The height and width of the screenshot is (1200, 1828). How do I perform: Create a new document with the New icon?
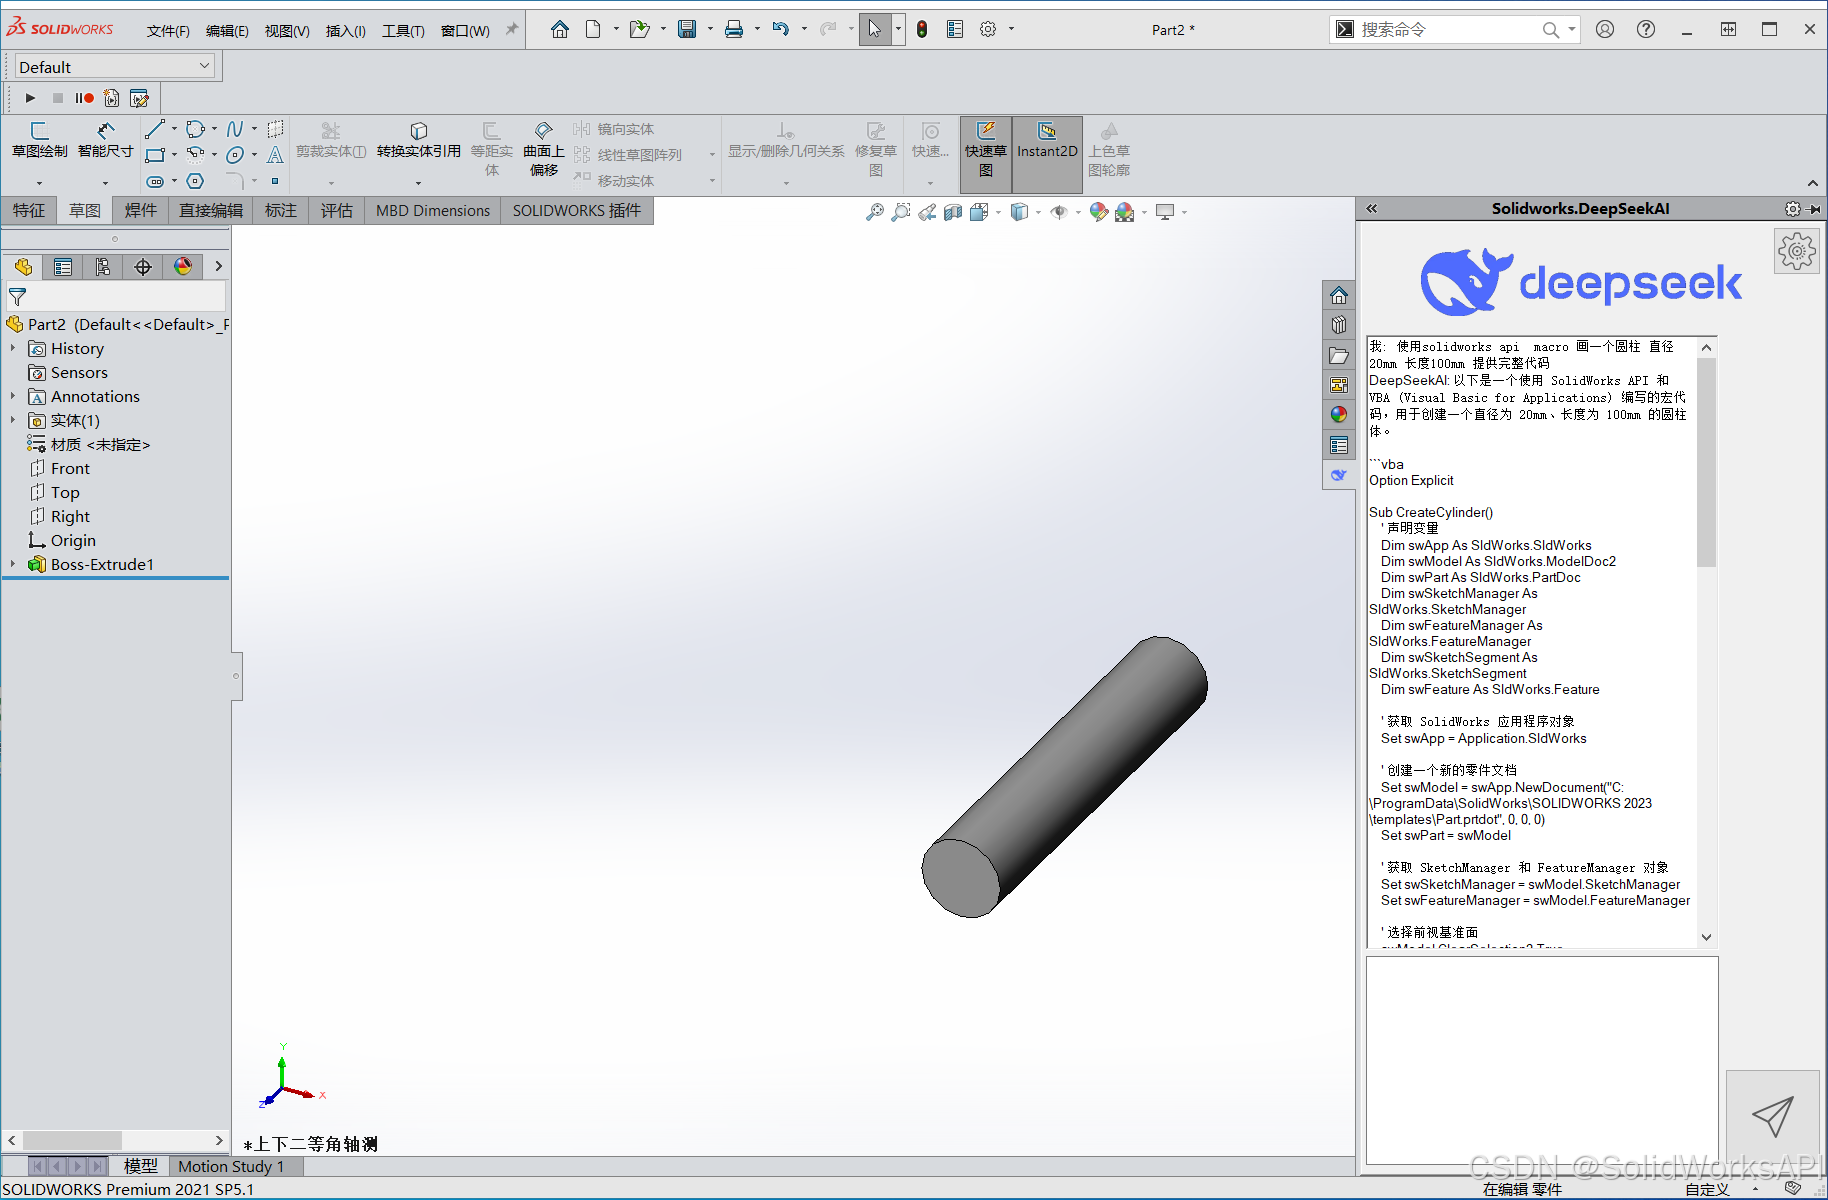point(593,29)
